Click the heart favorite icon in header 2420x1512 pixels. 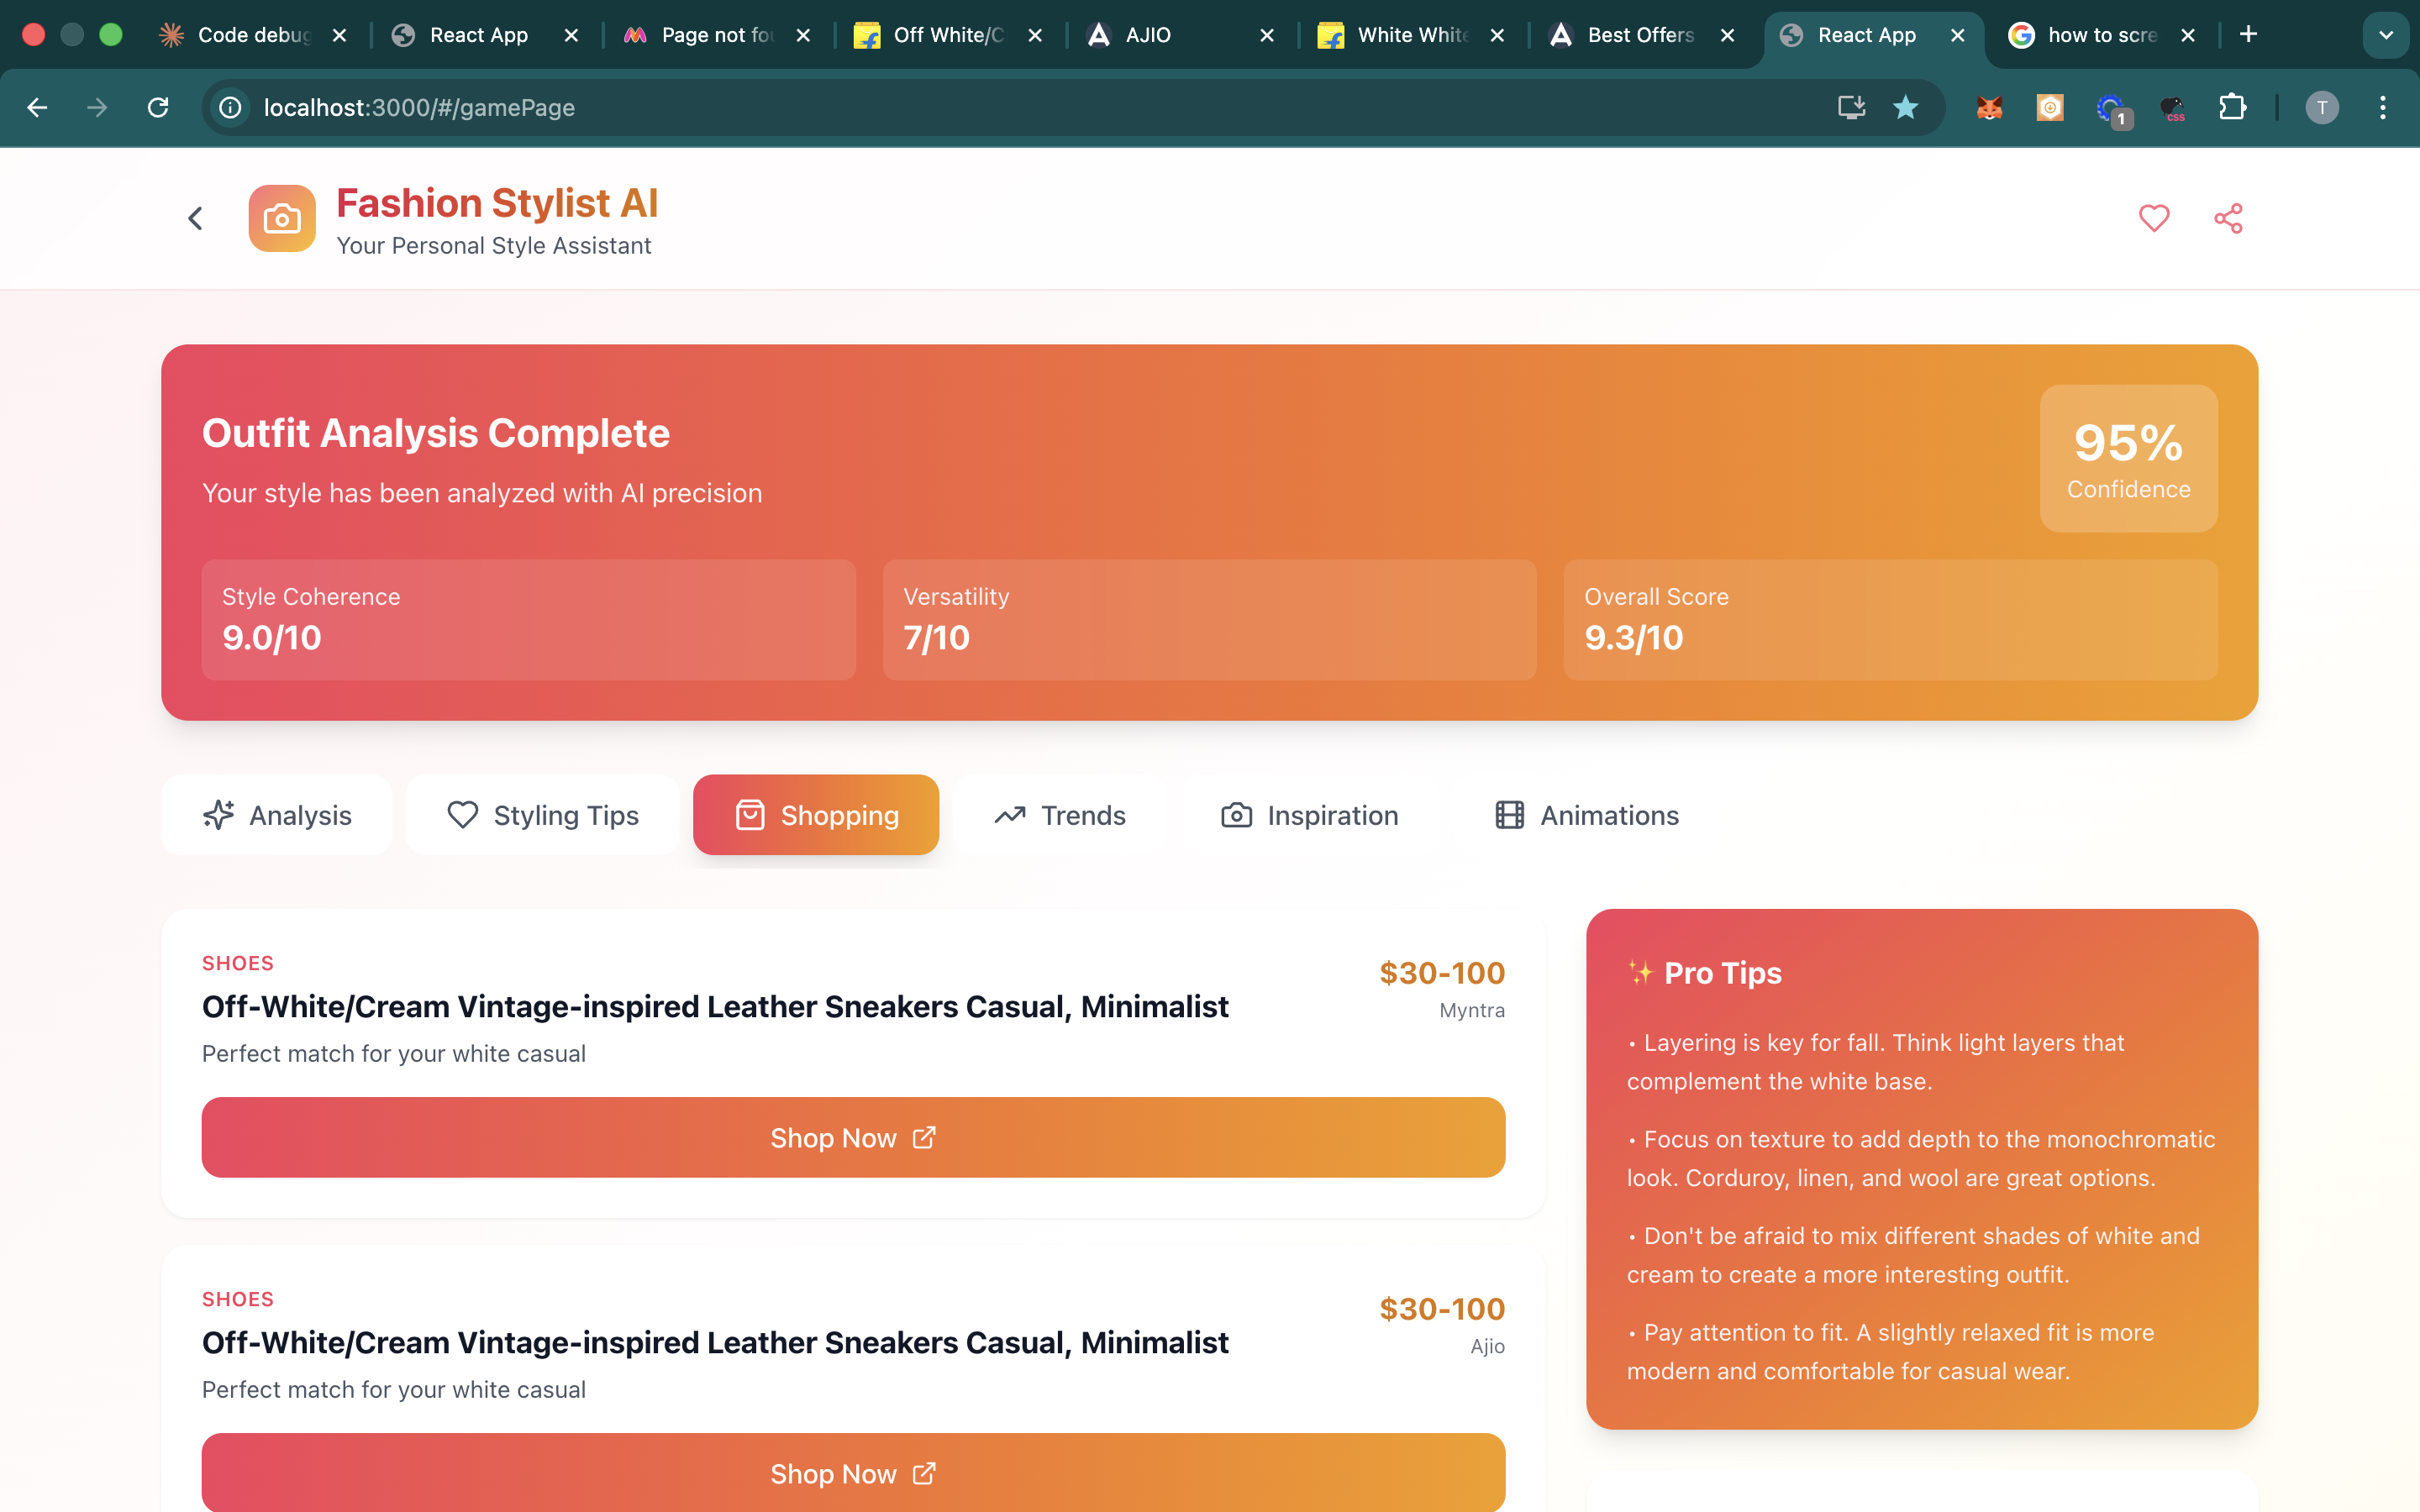pyautogui.click(x=2153, y=218)
